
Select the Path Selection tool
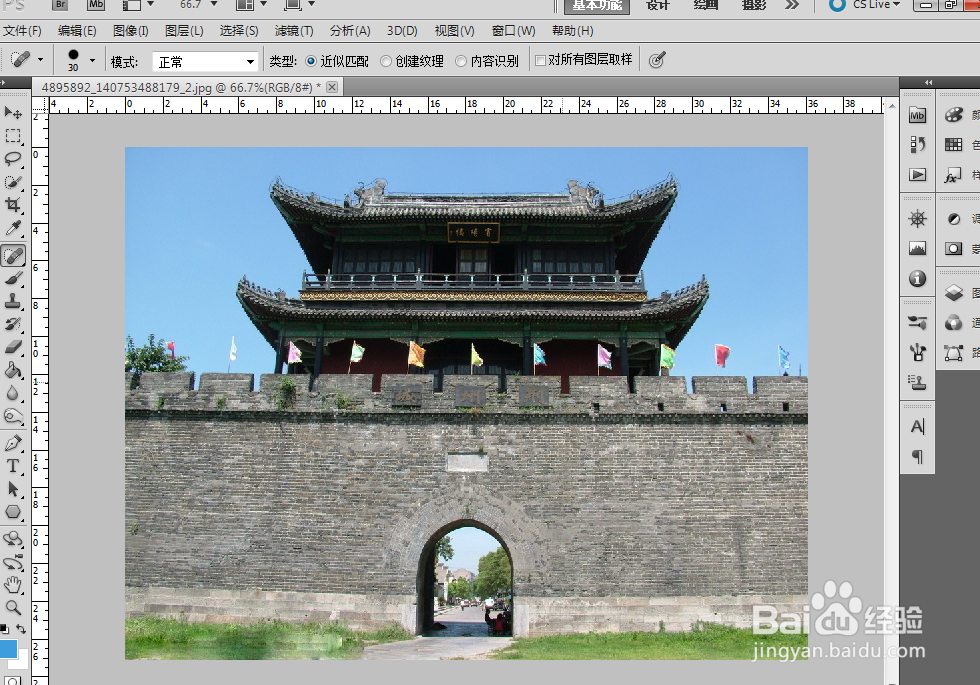click(13, 489)
